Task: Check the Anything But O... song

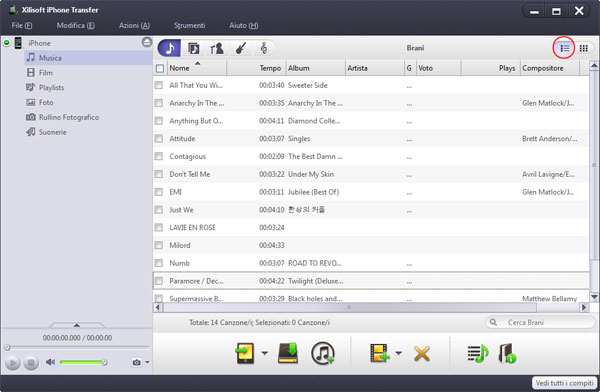Action: 159,121
